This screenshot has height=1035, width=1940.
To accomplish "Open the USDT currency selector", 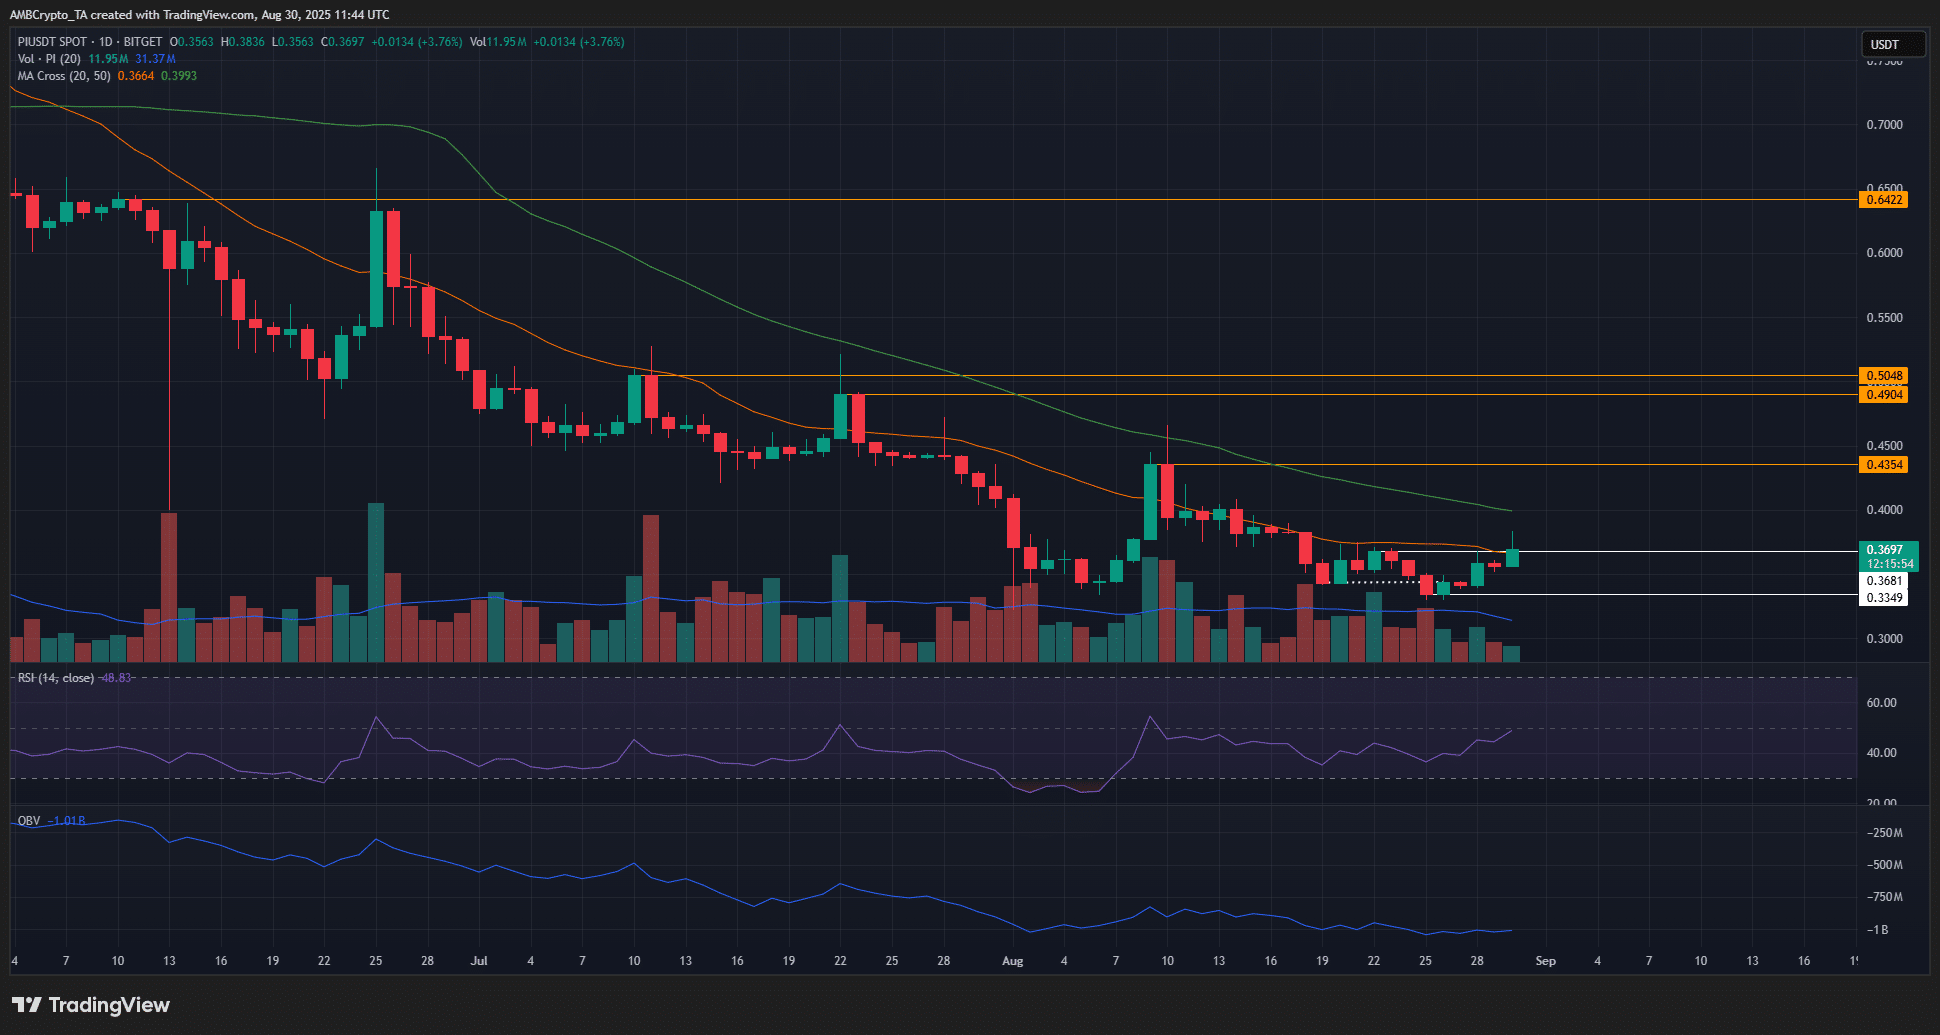I will pos(1891,44).
